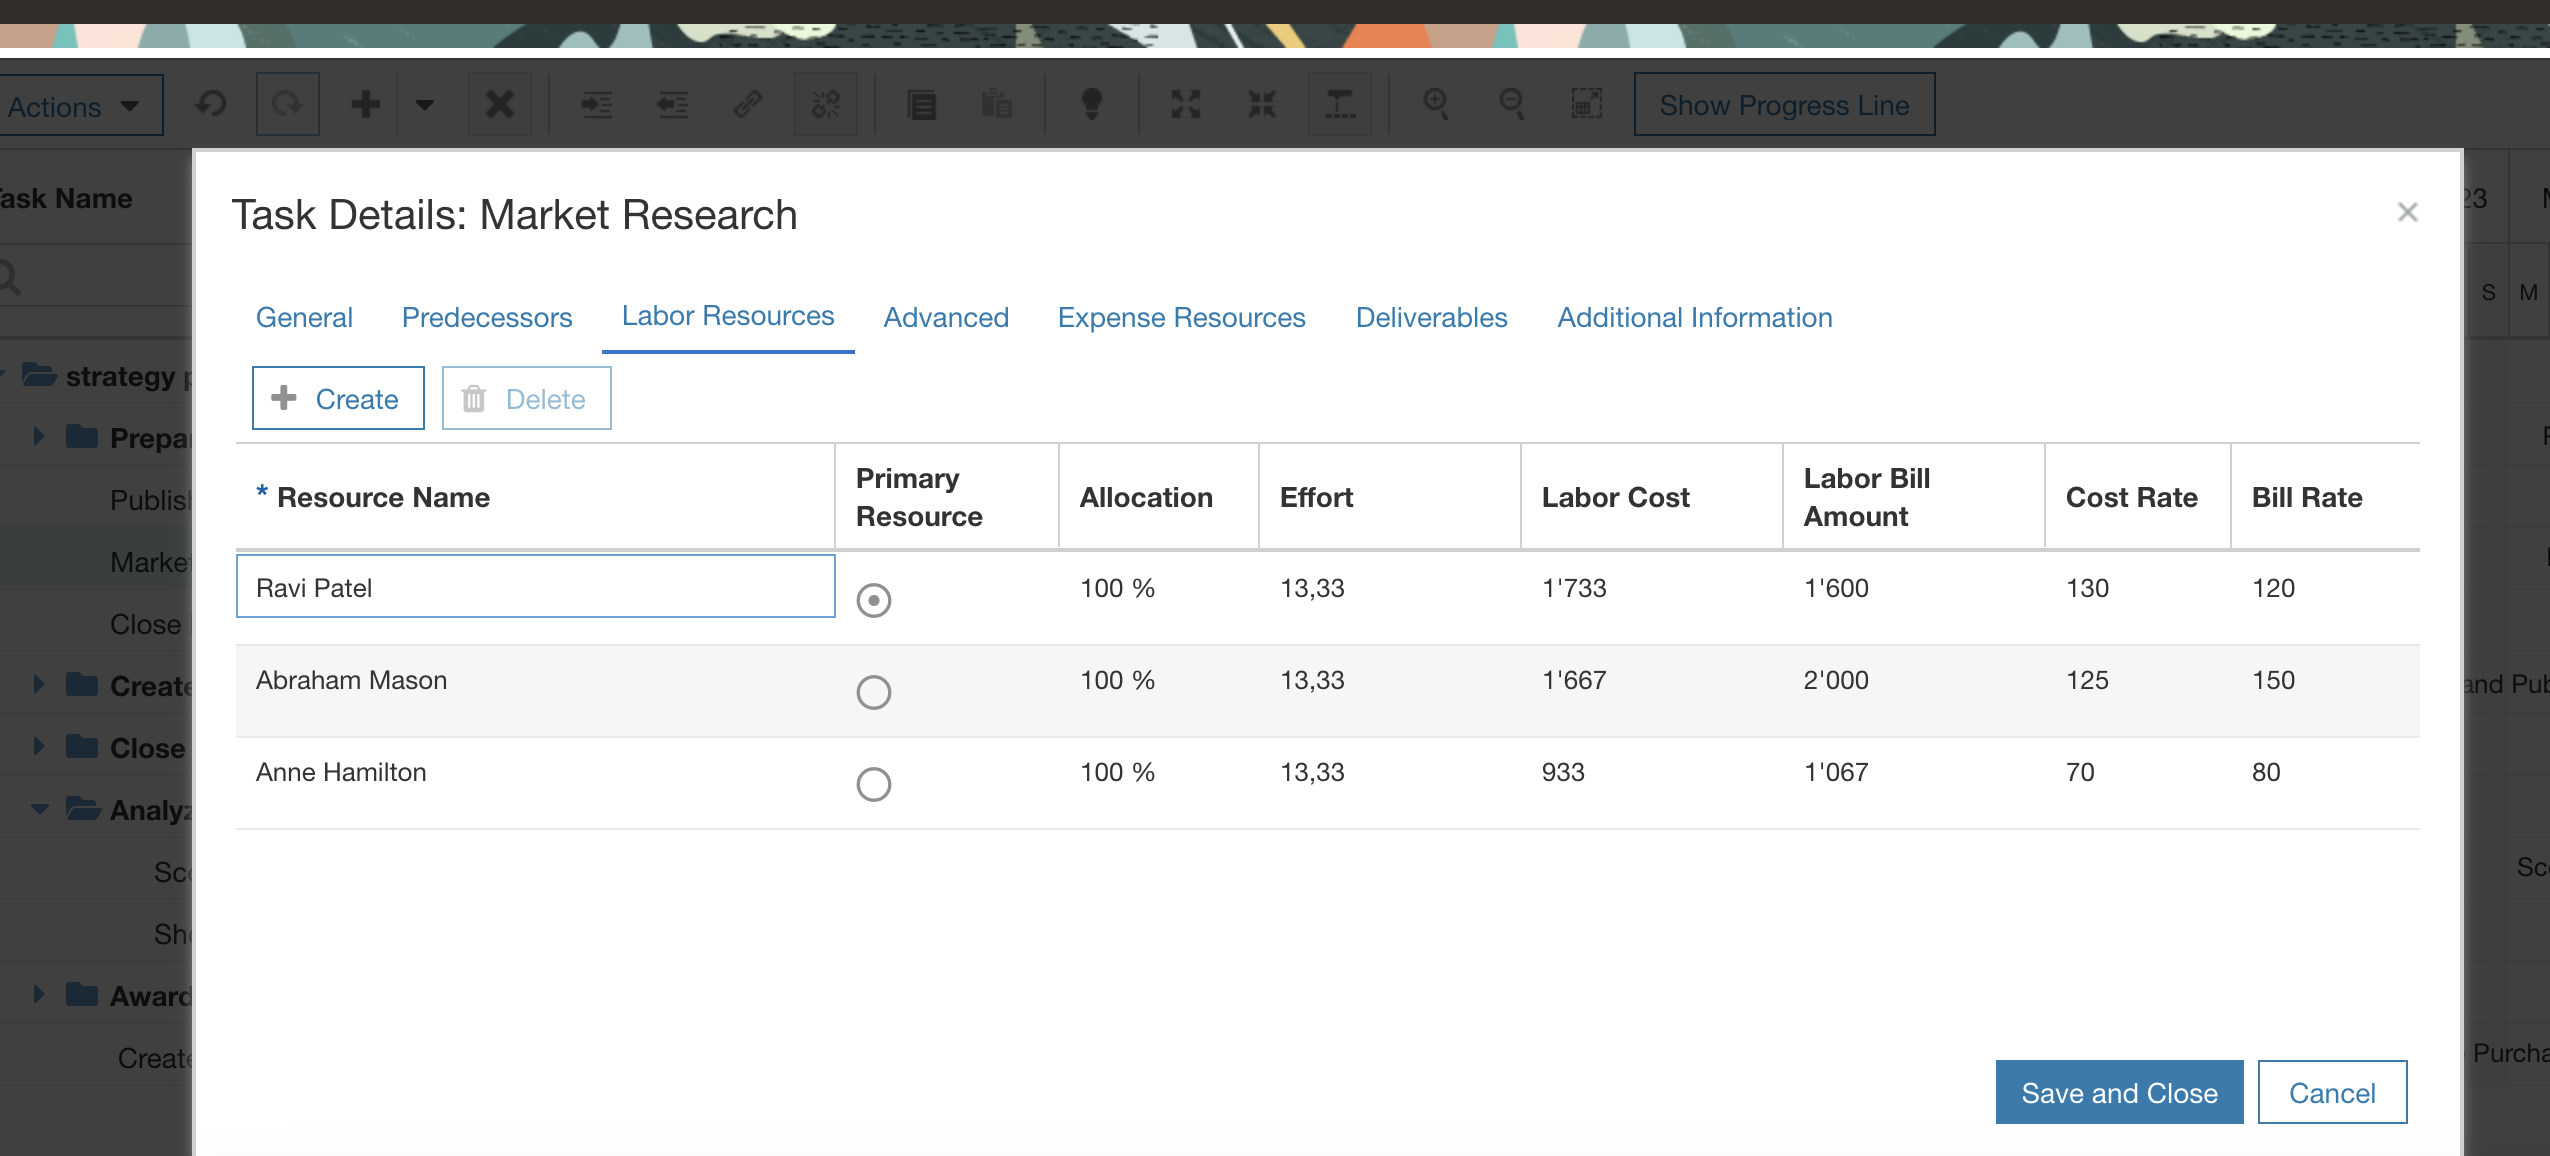This screenshot has width=2550, height=1156.
Task: Click the expand all arrows icon
Action: coord(1186,104)
